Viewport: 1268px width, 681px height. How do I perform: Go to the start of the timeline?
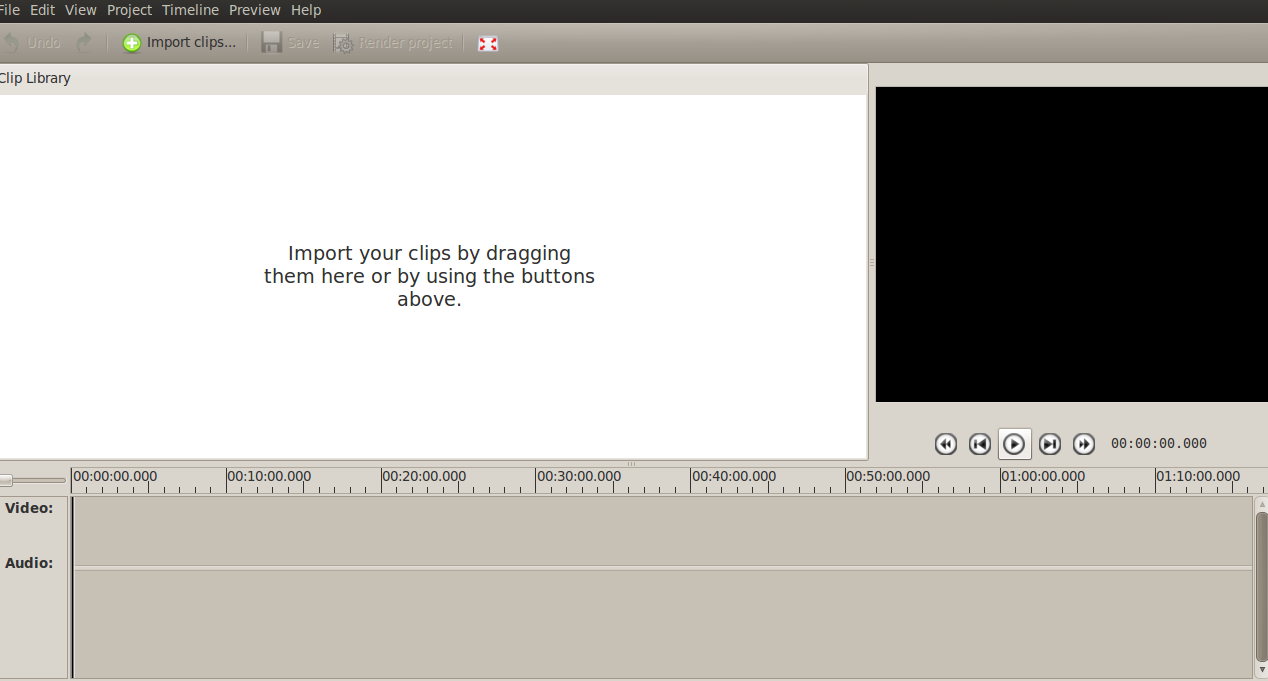pyautogui.click(x=980, y=444)
